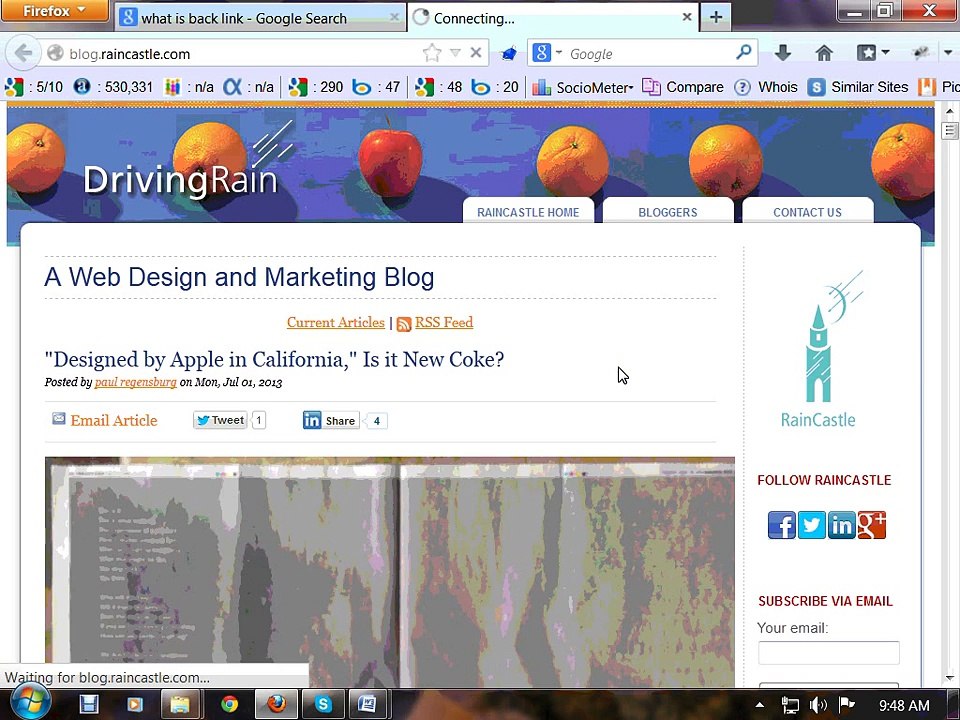The width and height of the screenshot is (960, 720).
Task: Select the tab that says Connecting...
Action: point(554,18)
